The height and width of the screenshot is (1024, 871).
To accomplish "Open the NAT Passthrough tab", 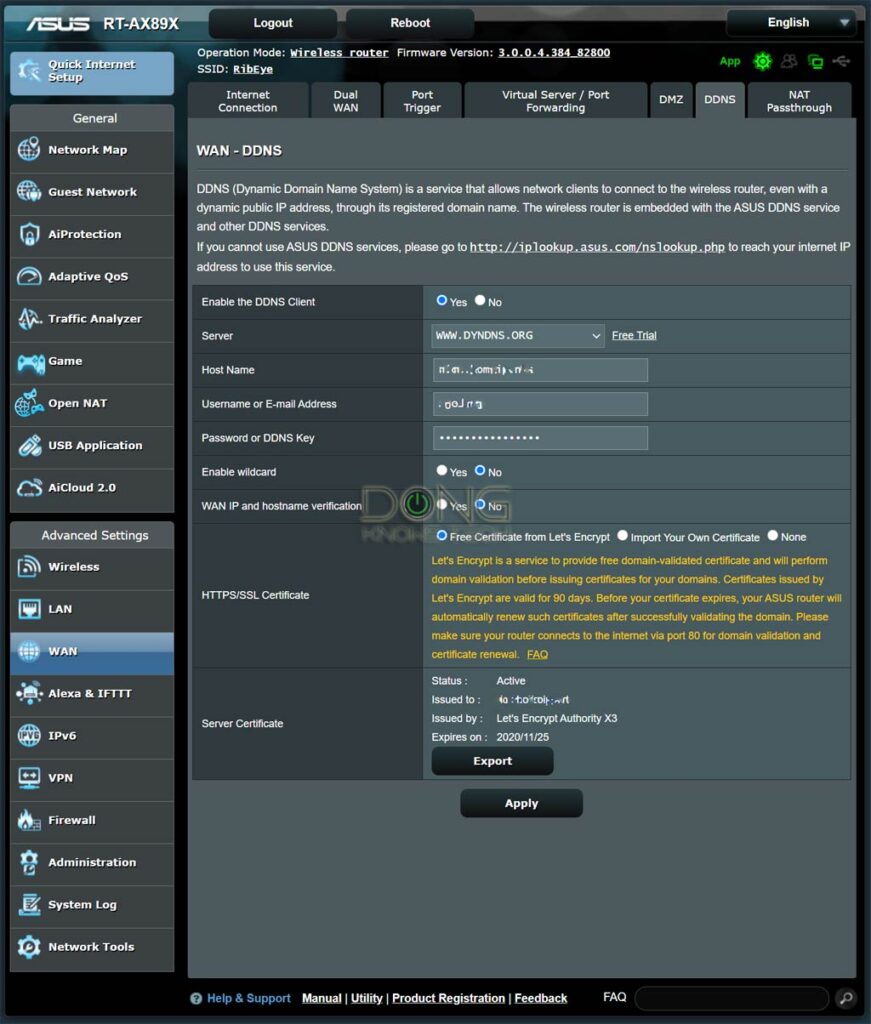I will coord(799,101).
